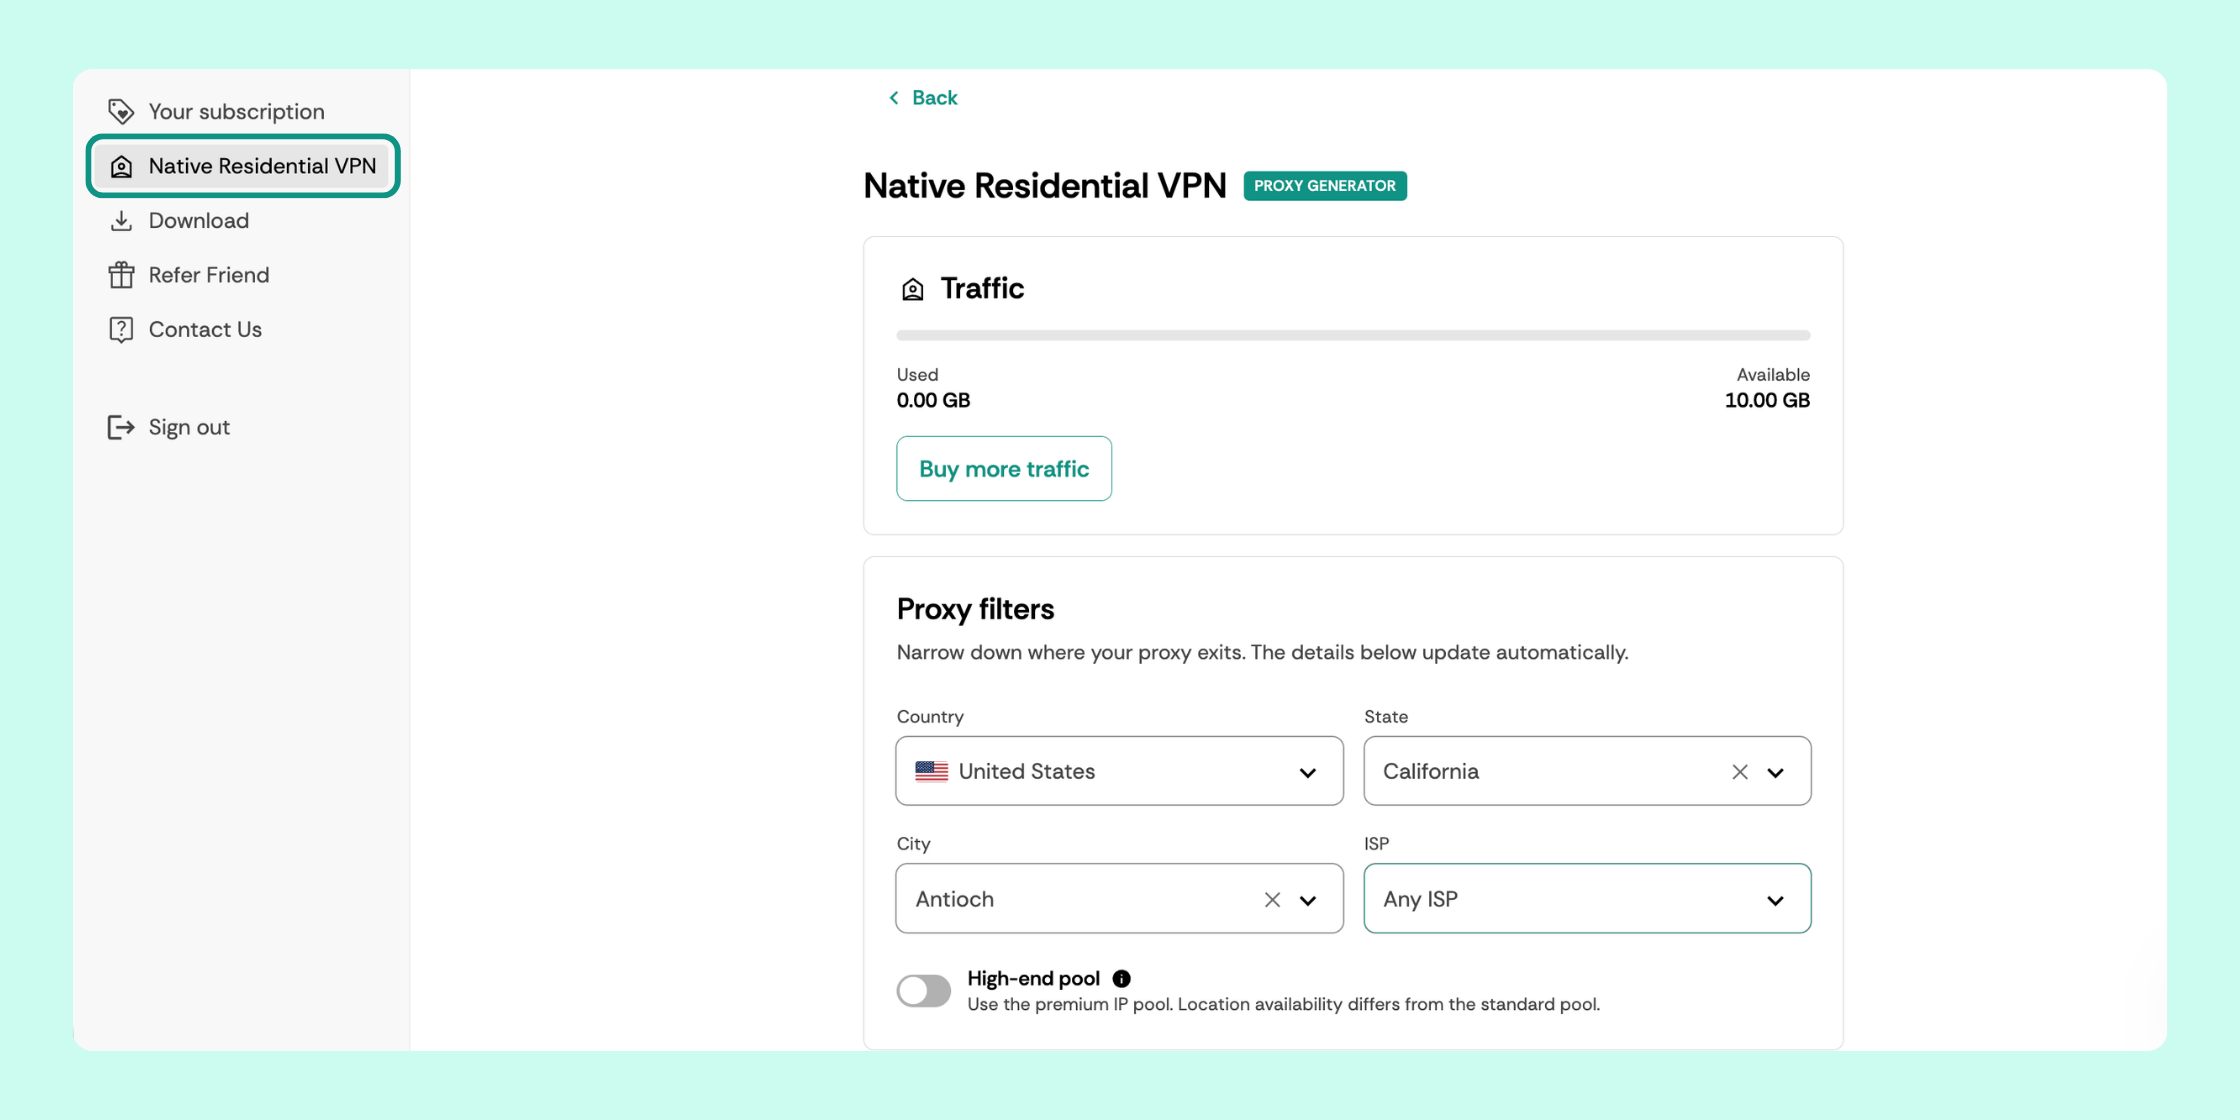Click the PROXY GENERATOR badge
The height and width of the screenshot is (1120, 2240).
[1325, 186]
